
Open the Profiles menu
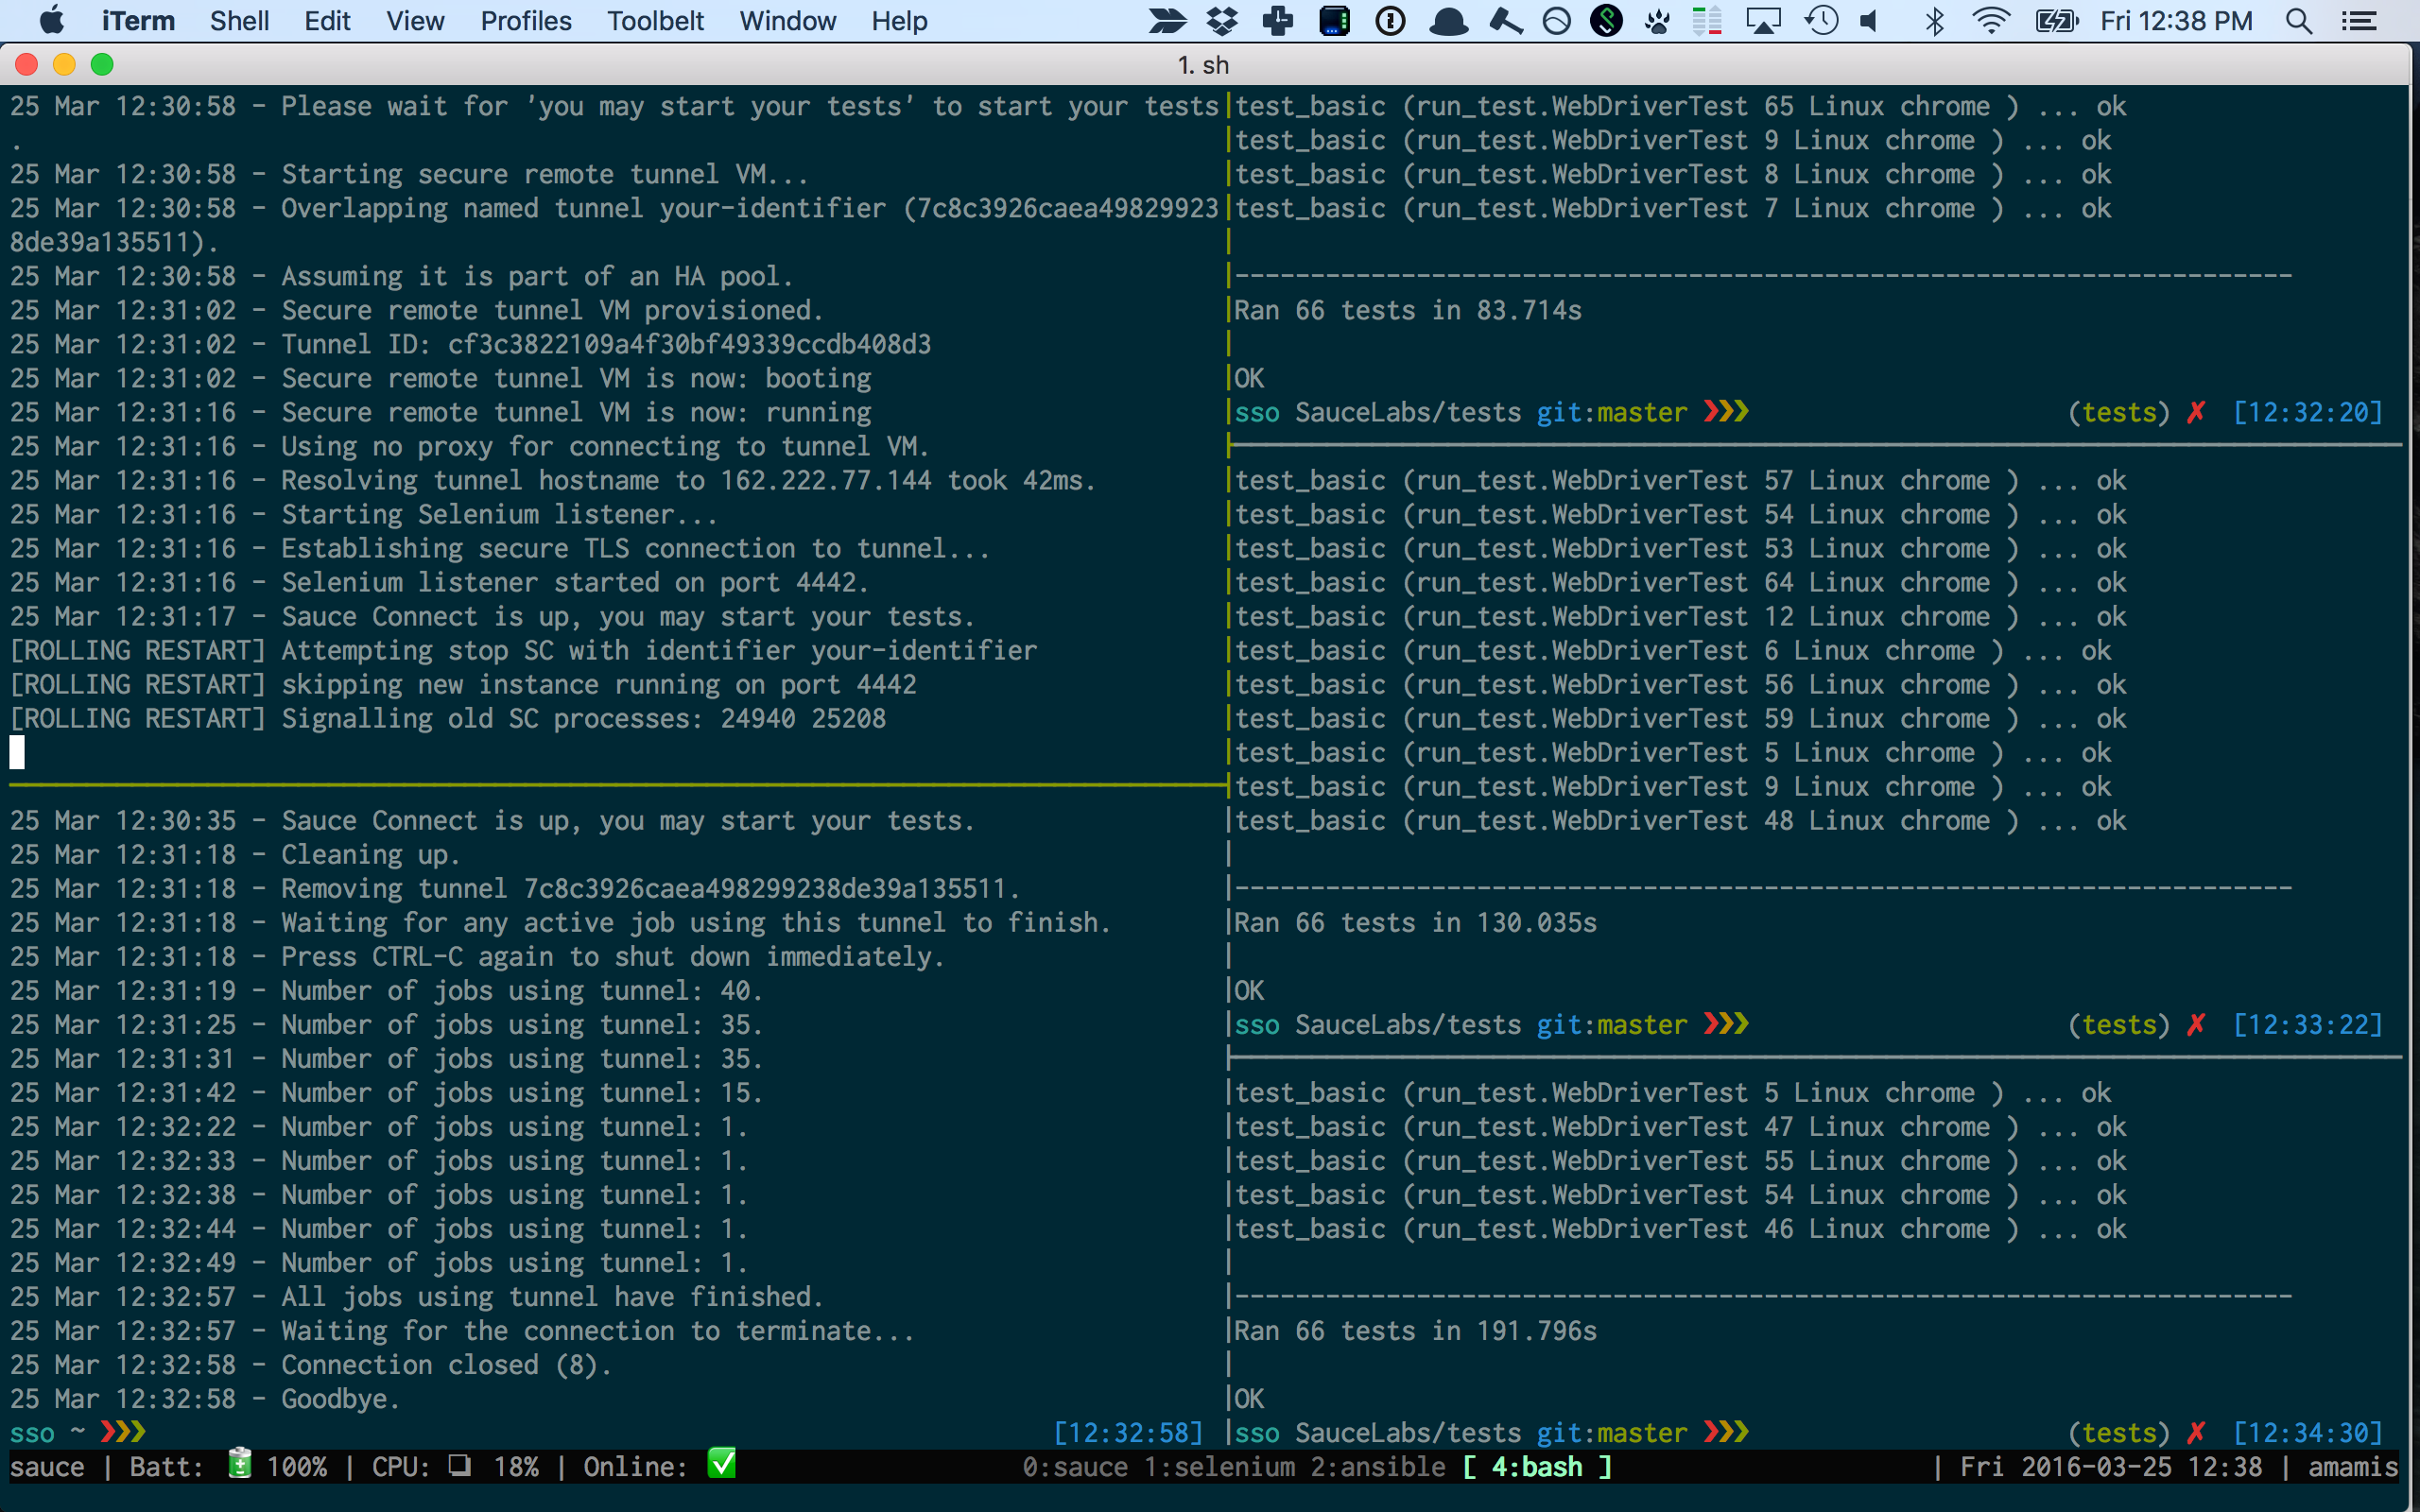click(526, 21)
